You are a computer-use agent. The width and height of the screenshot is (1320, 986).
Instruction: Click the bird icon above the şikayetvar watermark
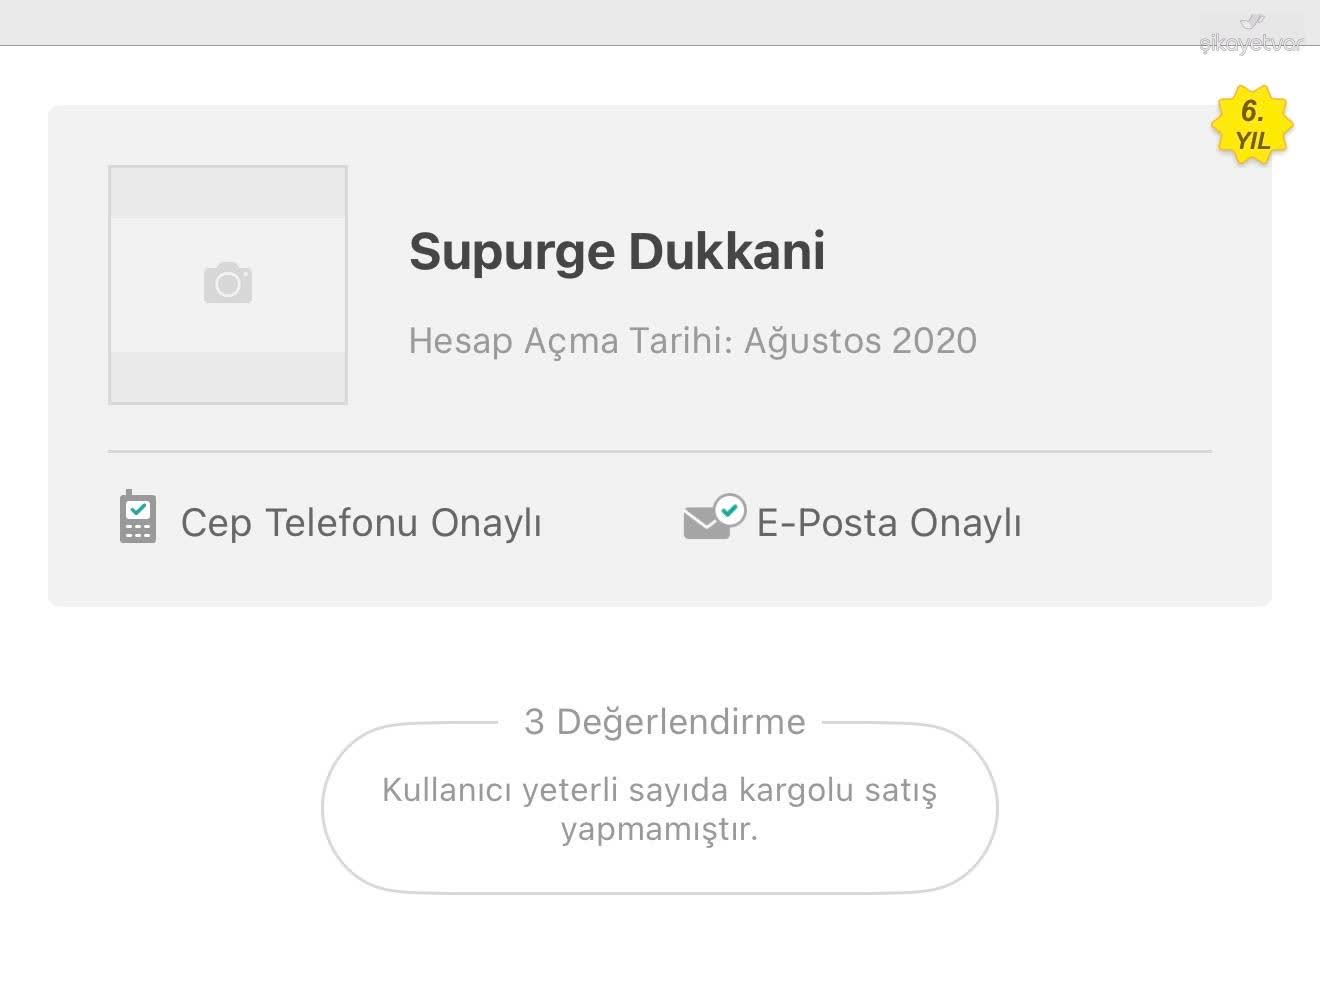click(1252, 21)
